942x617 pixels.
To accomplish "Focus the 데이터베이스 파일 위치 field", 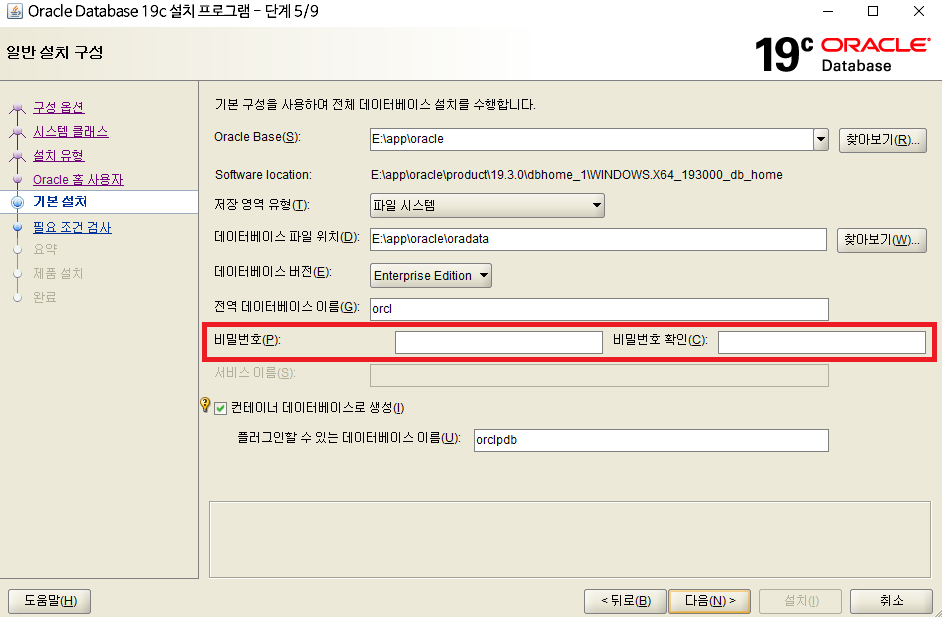I will (598, 239).
